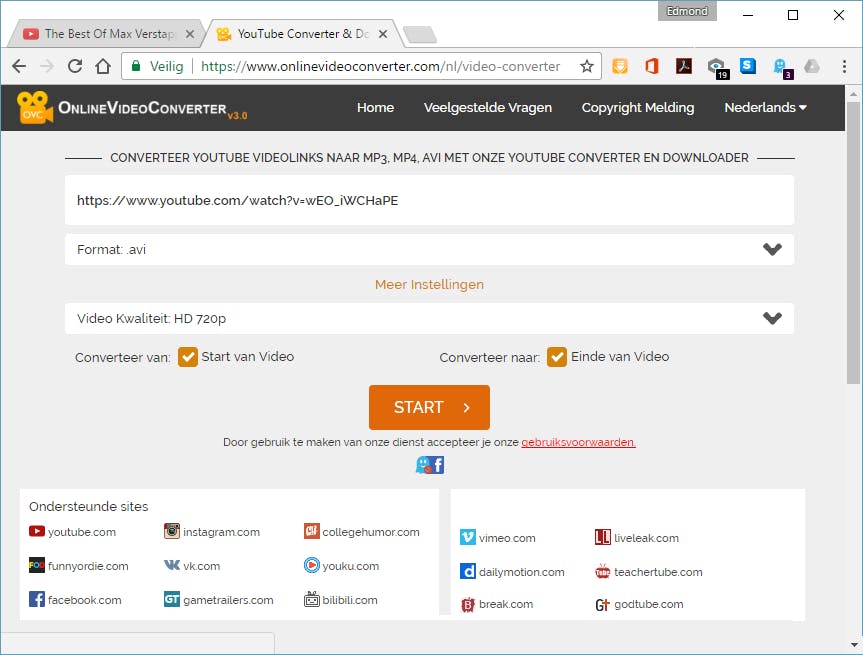
Task: Bookmark this page with the star icon
Action: point(587,67)
